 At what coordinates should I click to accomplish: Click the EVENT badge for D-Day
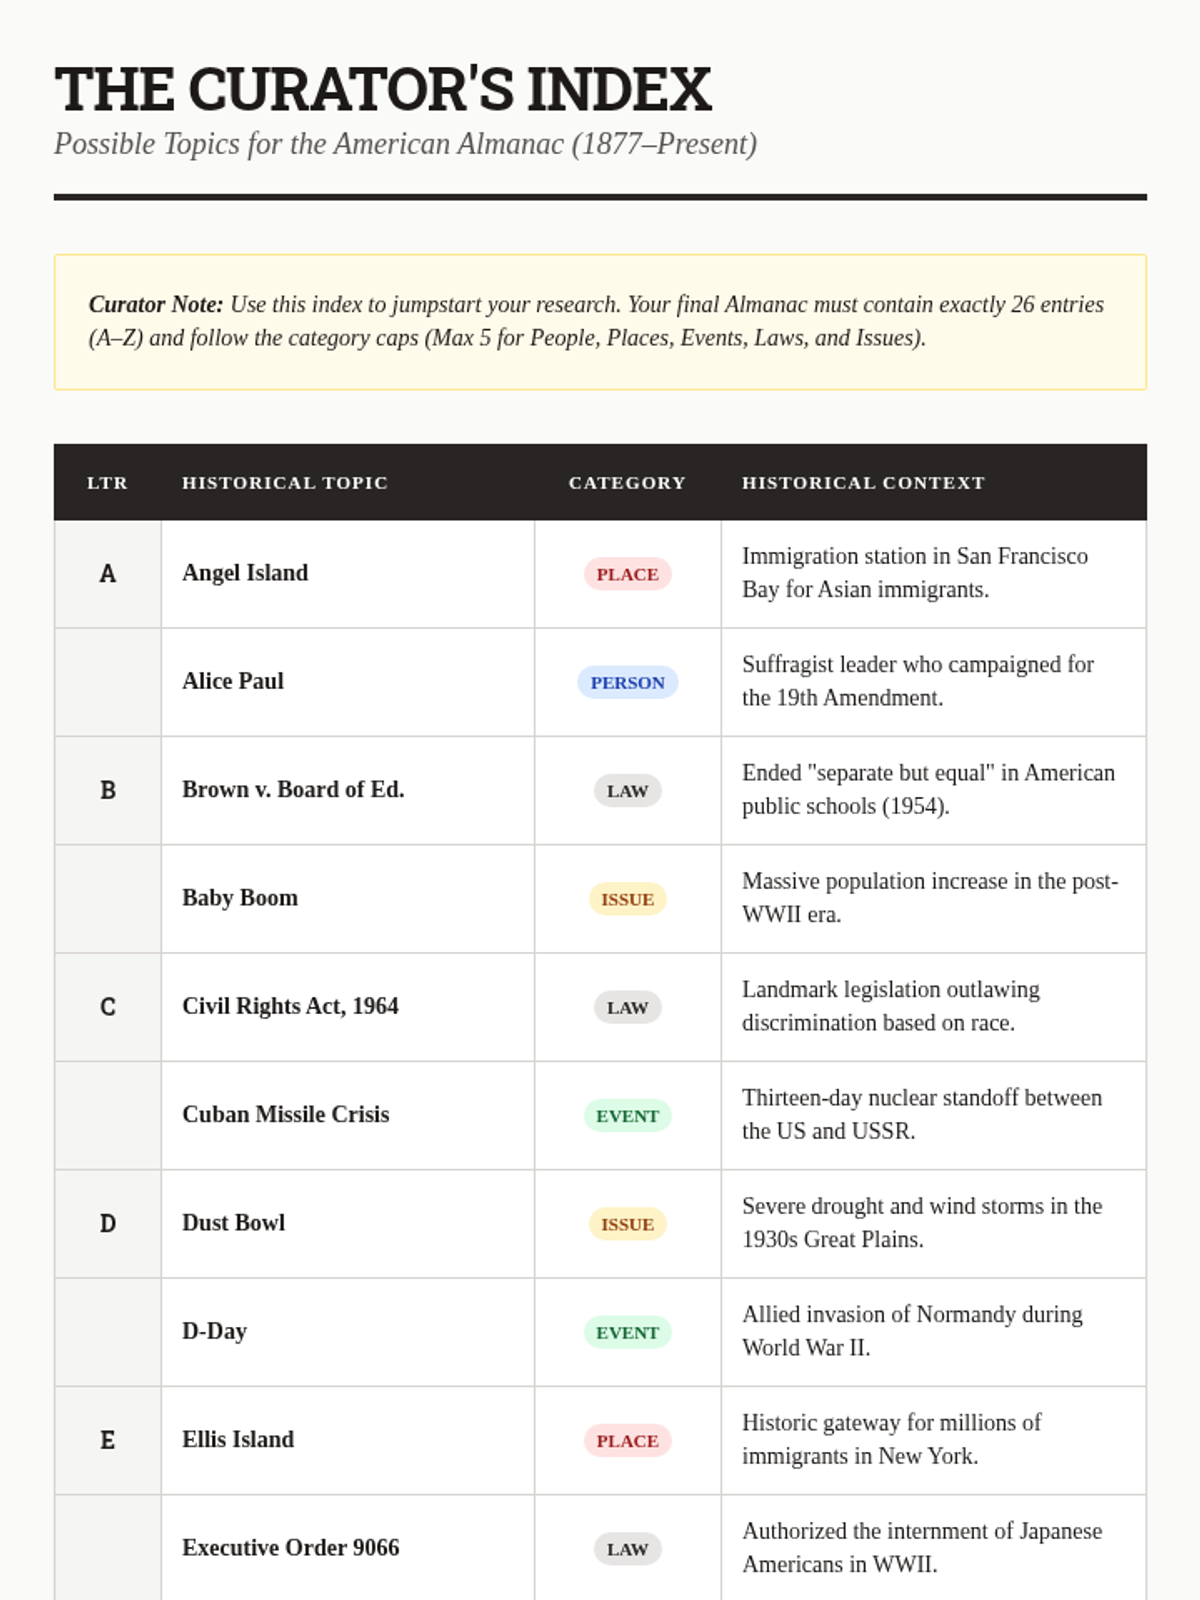(627, 1332)
